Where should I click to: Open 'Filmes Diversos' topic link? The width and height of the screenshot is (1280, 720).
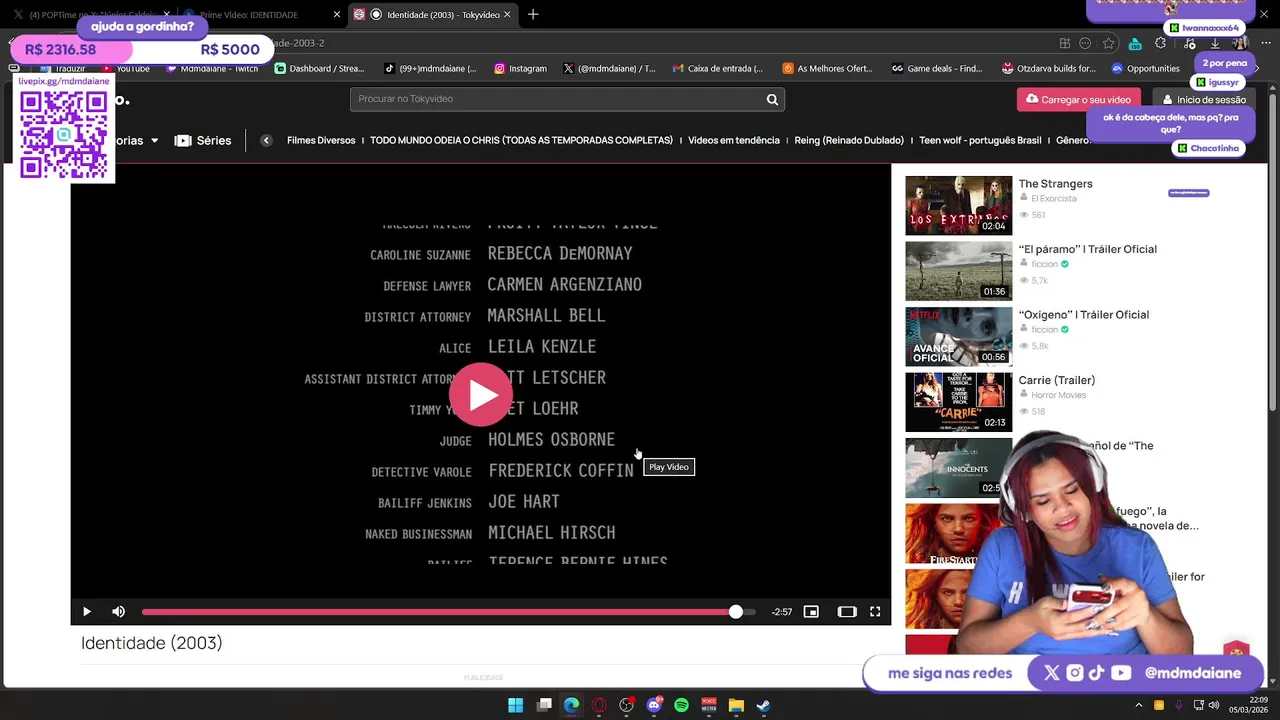(x=321, y=140)
